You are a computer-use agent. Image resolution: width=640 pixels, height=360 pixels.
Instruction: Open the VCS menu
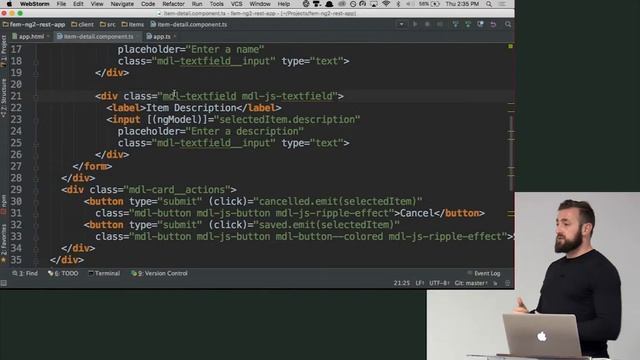(x=236, y=4)
